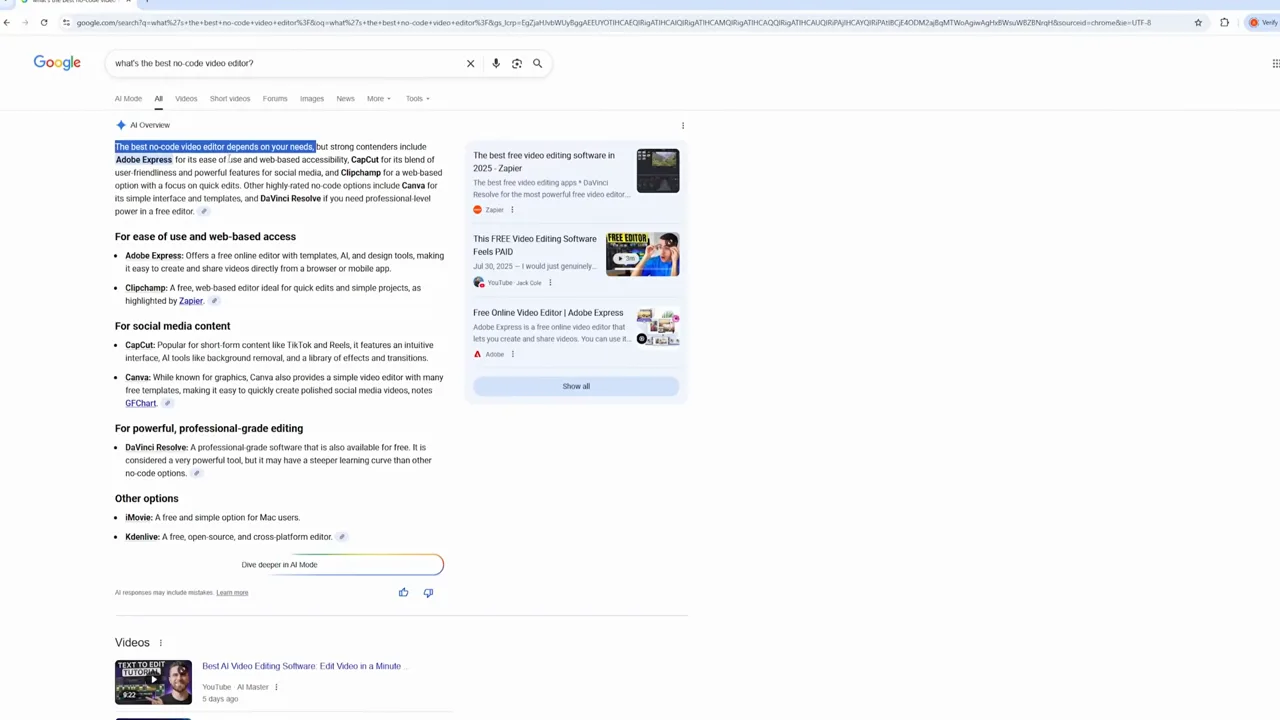Expand the Tools dropdown

tap(417, 98)
